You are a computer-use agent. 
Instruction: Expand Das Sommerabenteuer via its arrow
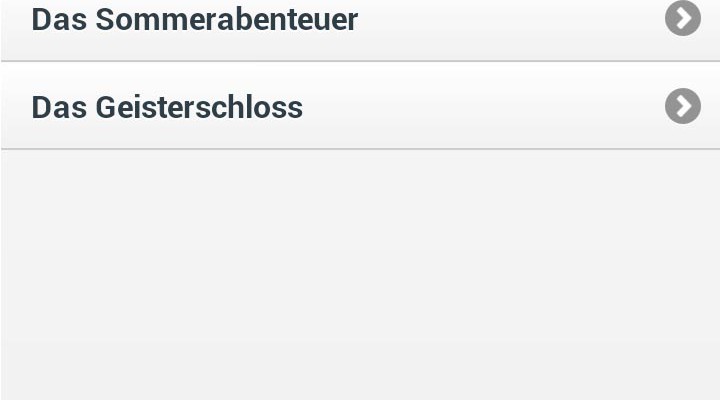pos(683,18)
